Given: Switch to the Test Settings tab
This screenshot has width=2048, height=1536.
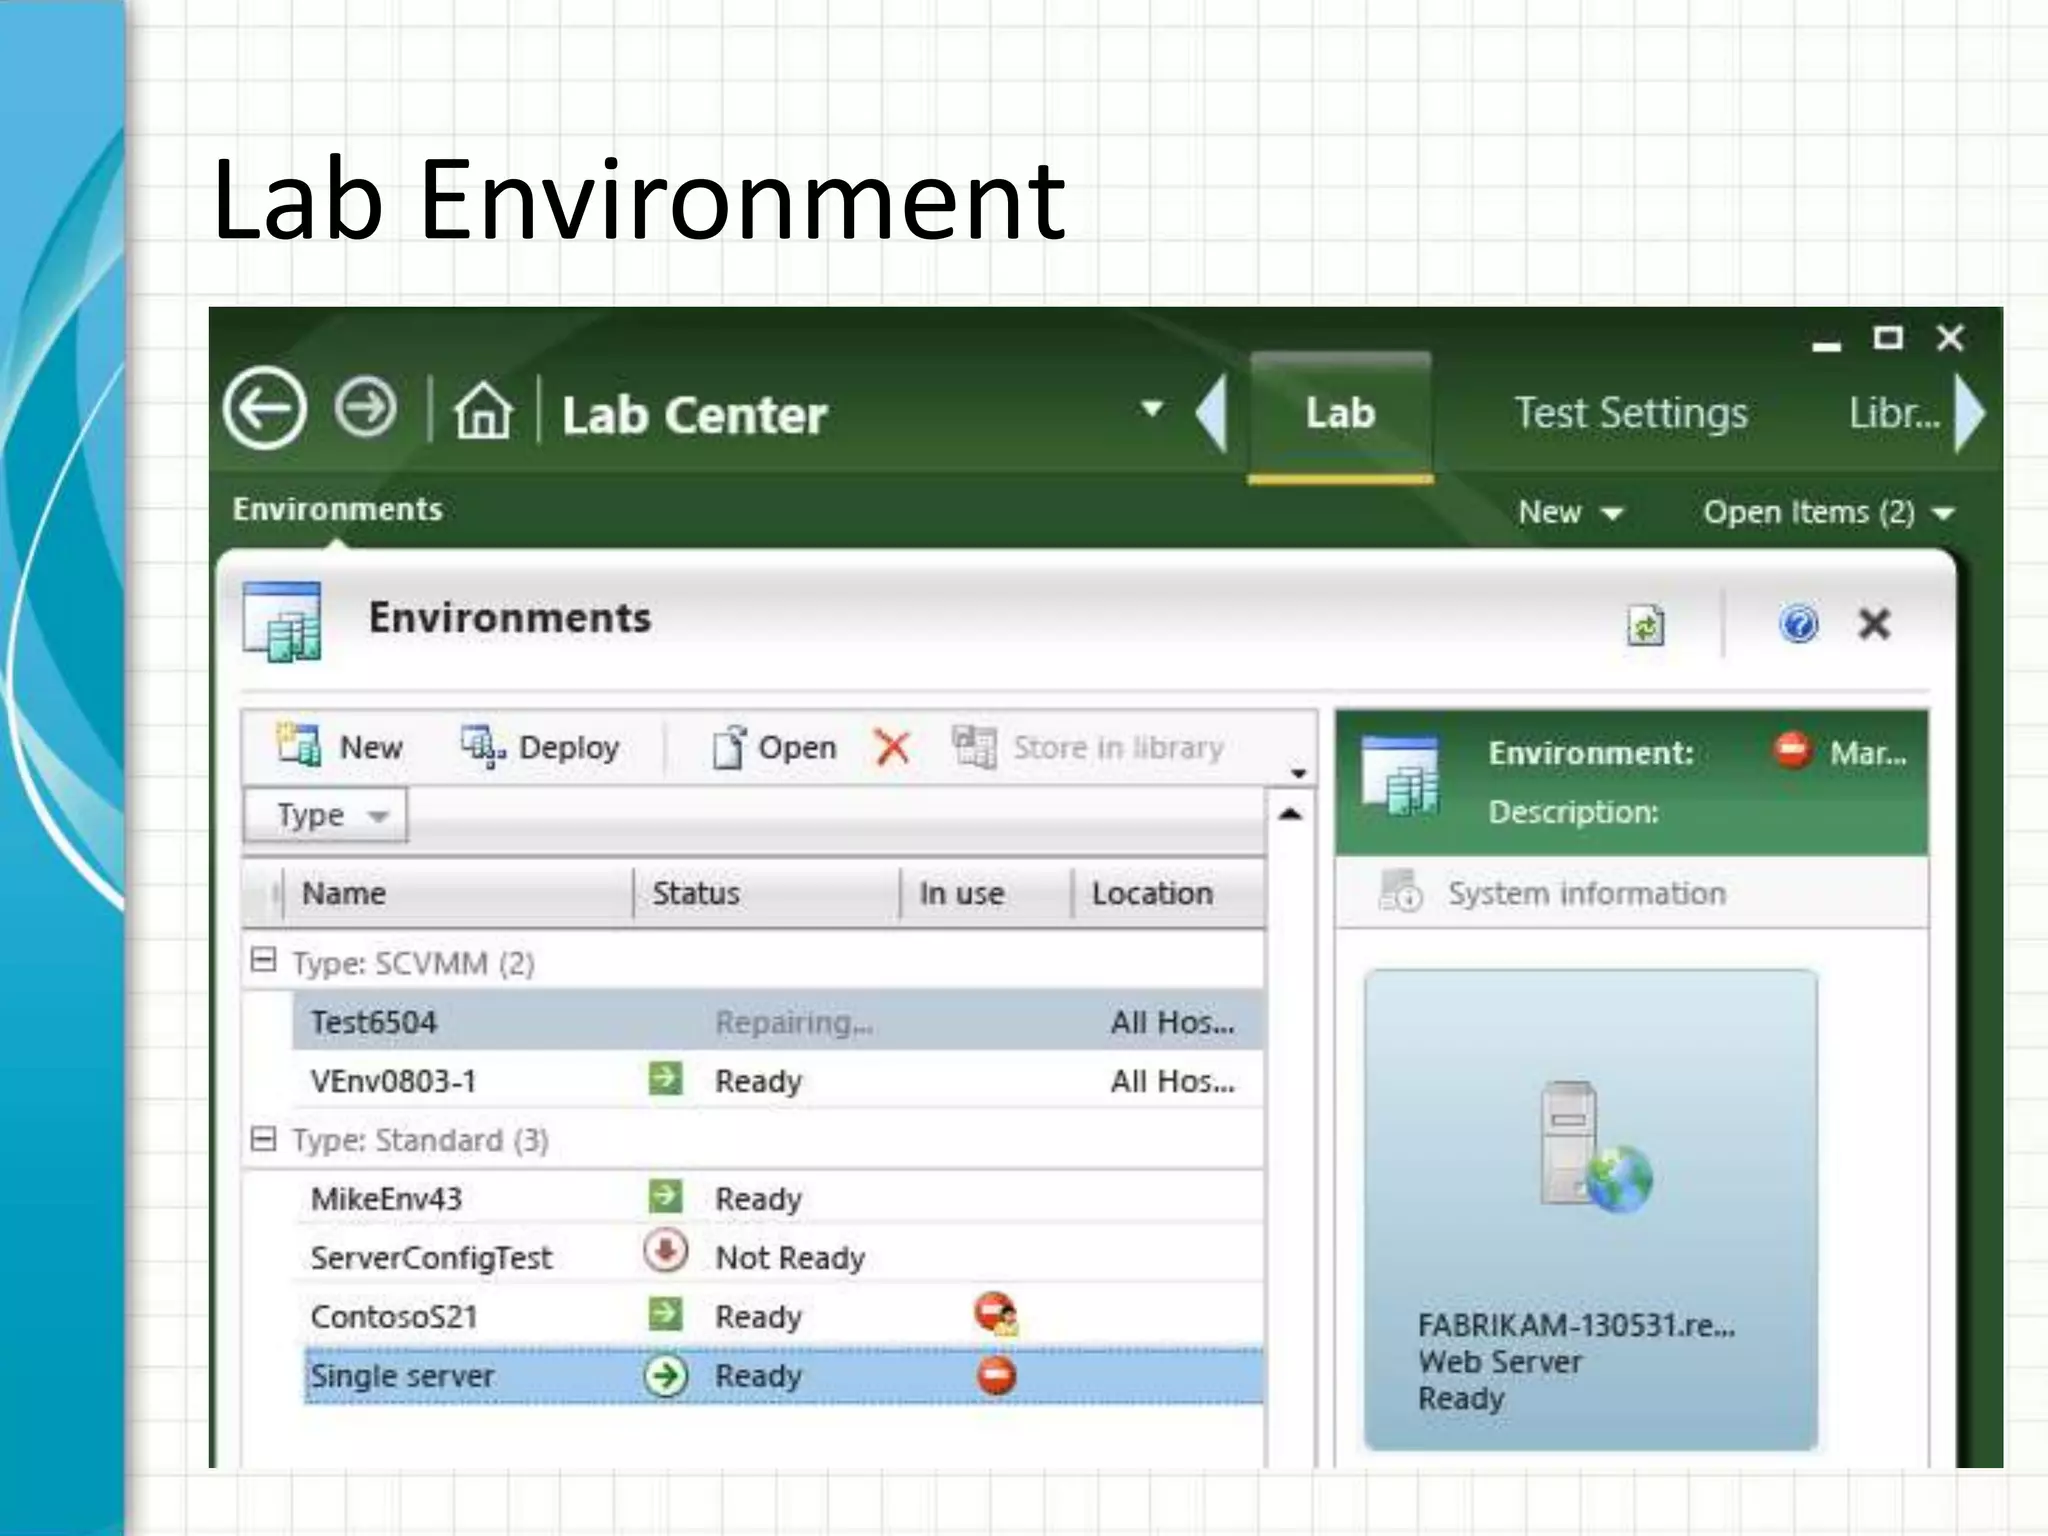Looking at the screenshot, I should (x=1630, y=413).
